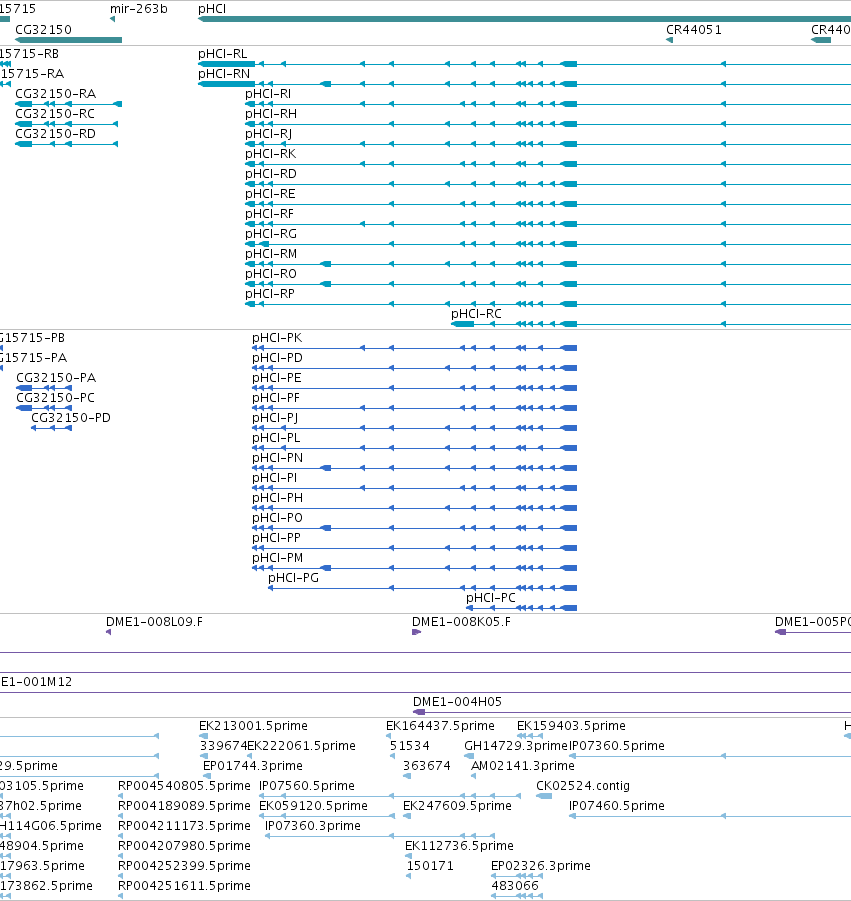Open transcript pHCl-RN
851x901 pixels.
tap(224, 74)
